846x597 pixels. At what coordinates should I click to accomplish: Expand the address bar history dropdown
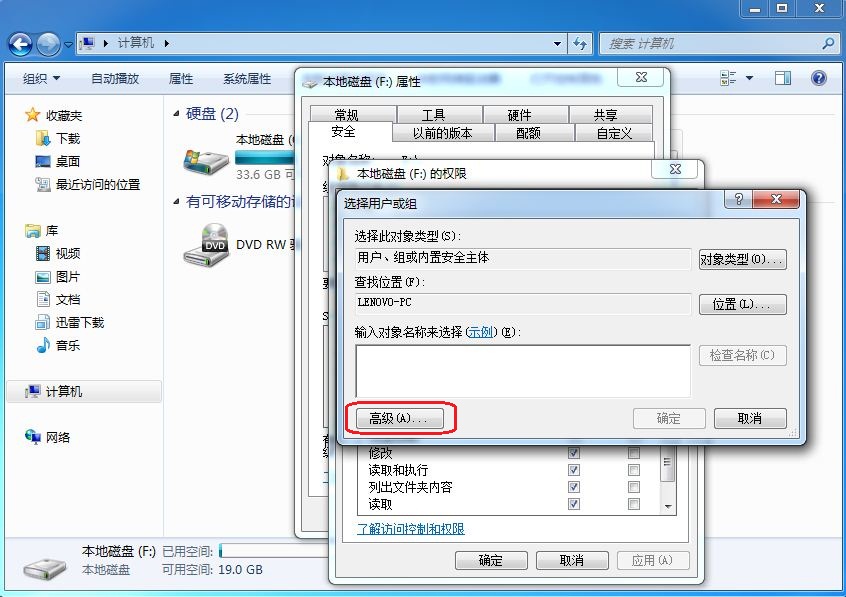558,44
